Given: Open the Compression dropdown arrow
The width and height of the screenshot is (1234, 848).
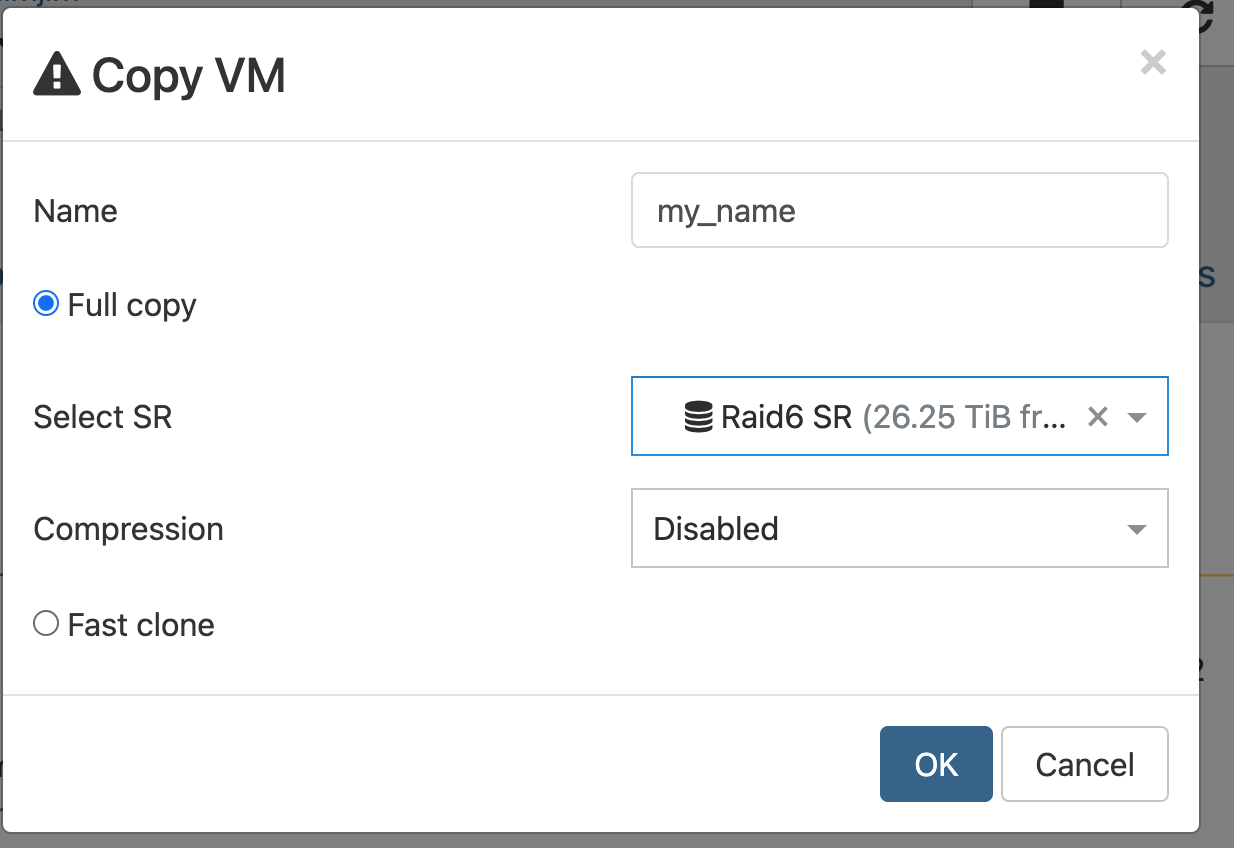Looking at the screenshot, I should point(1137,529).
